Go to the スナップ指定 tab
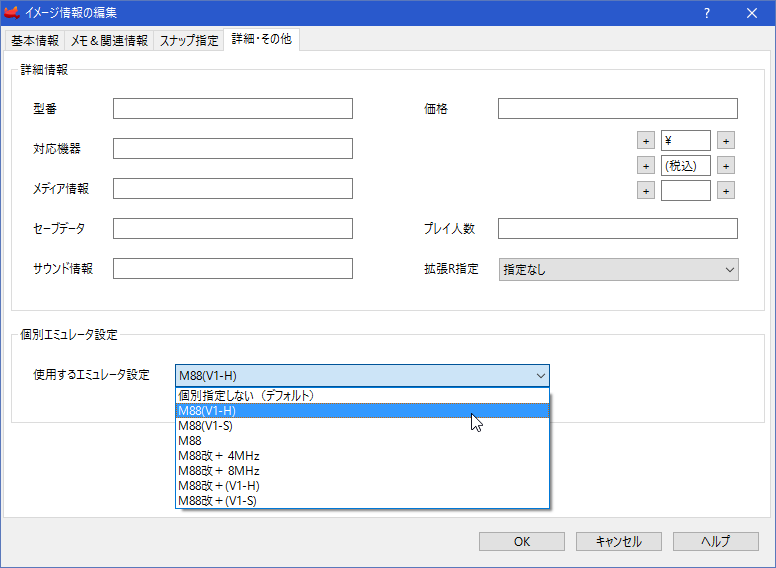 point(189,41)
